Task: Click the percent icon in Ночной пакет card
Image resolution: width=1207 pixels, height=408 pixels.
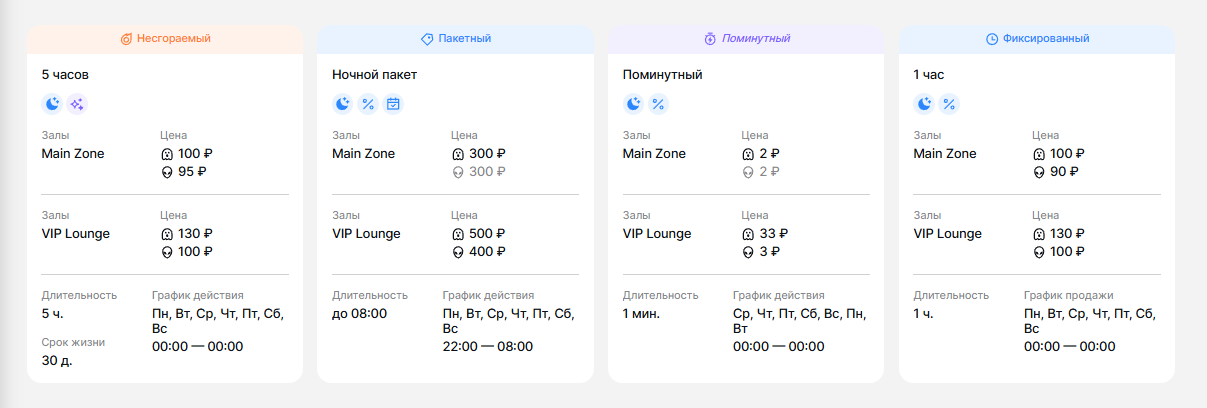Action: (x=368, y=104)
